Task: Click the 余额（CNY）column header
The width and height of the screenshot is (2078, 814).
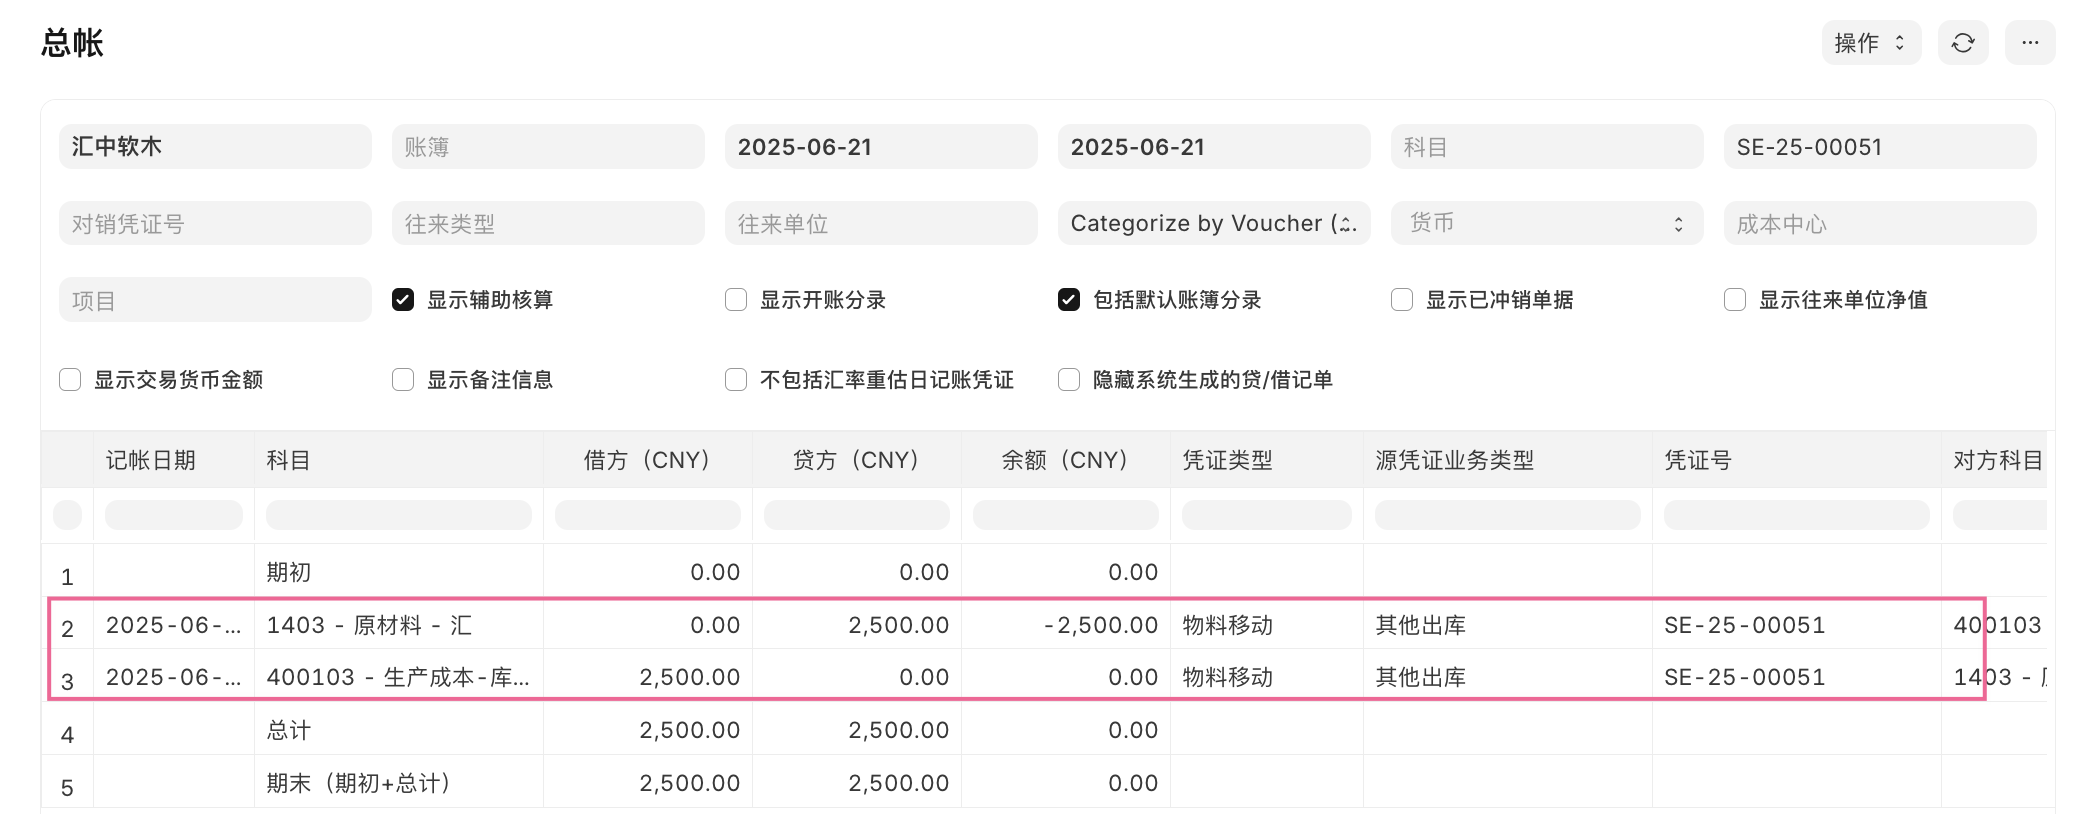Action: [1066, 460]
